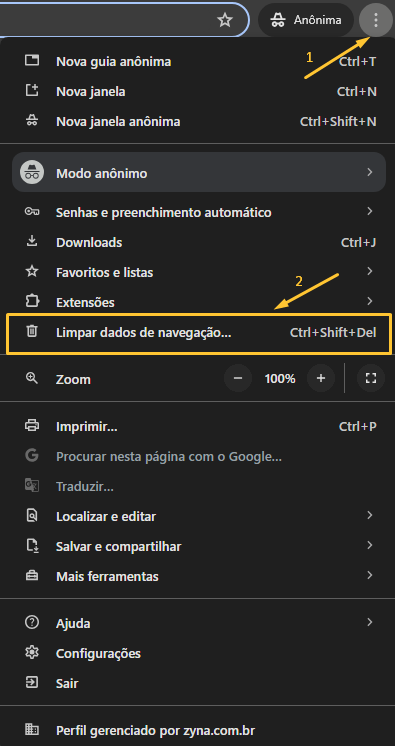Screen dimensions: 395x746
Task: Click the fullscreen icon next to zoom
Action: pos(371,379)
